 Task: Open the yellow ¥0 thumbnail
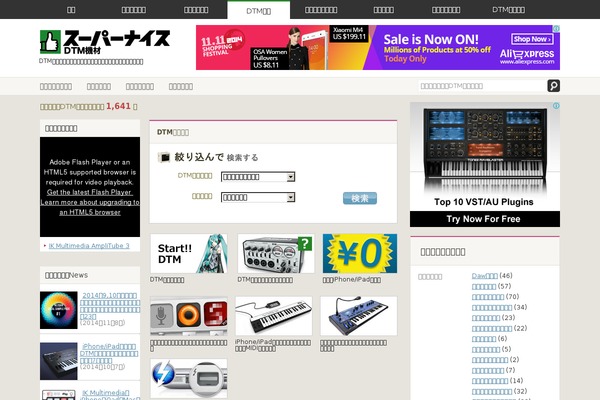coord(360,253)
